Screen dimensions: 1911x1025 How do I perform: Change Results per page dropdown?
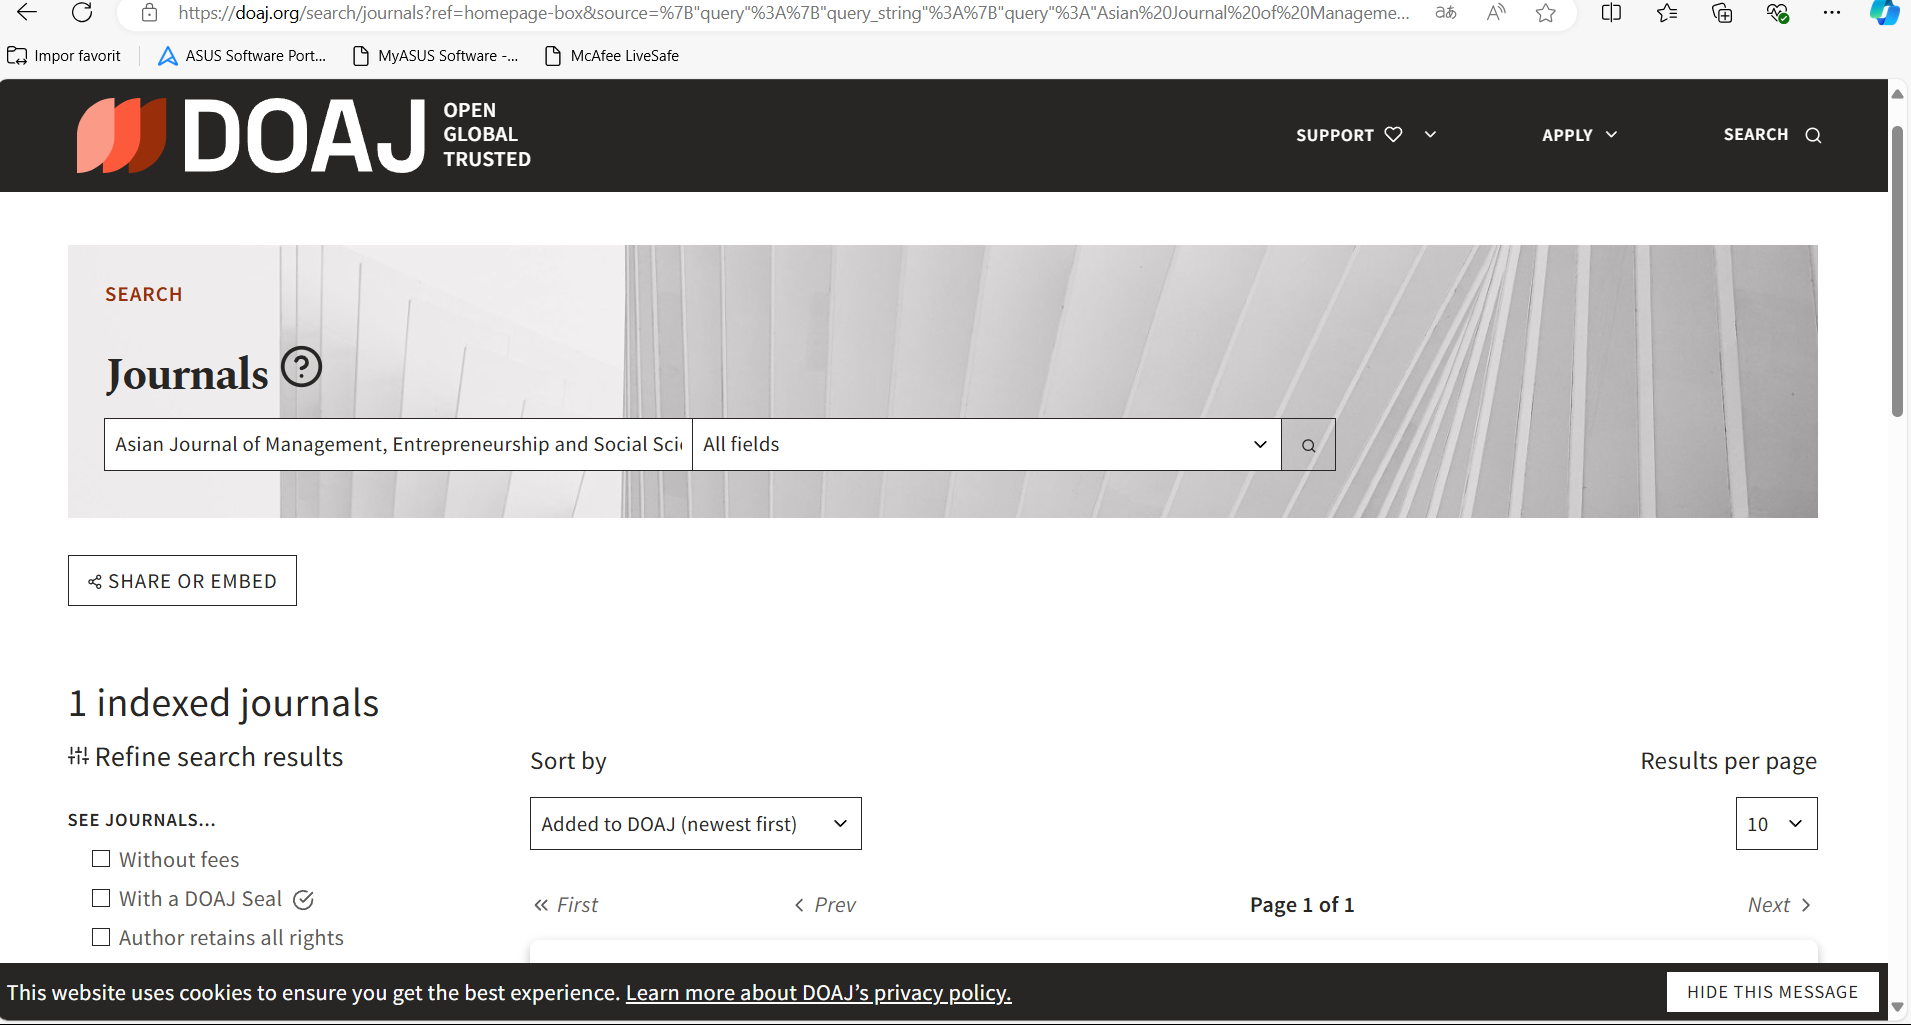coord(1776,824)
